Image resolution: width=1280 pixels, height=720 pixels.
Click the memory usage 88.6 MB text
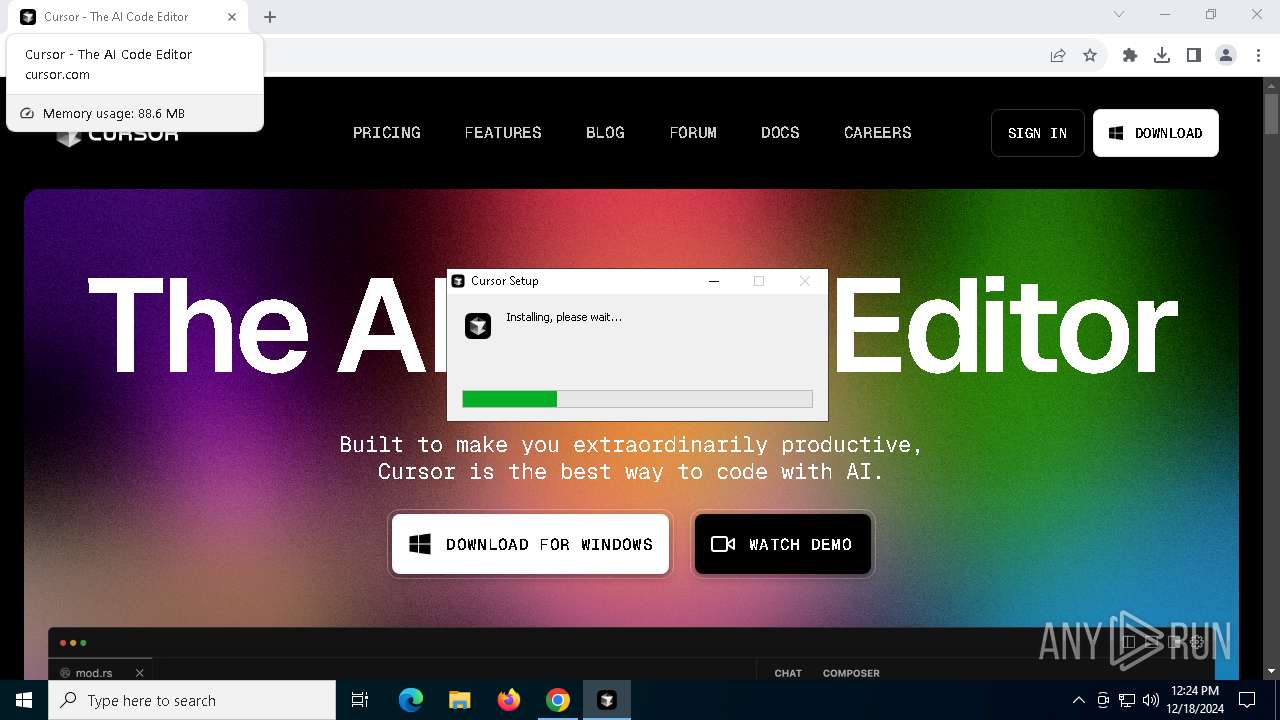114,114
